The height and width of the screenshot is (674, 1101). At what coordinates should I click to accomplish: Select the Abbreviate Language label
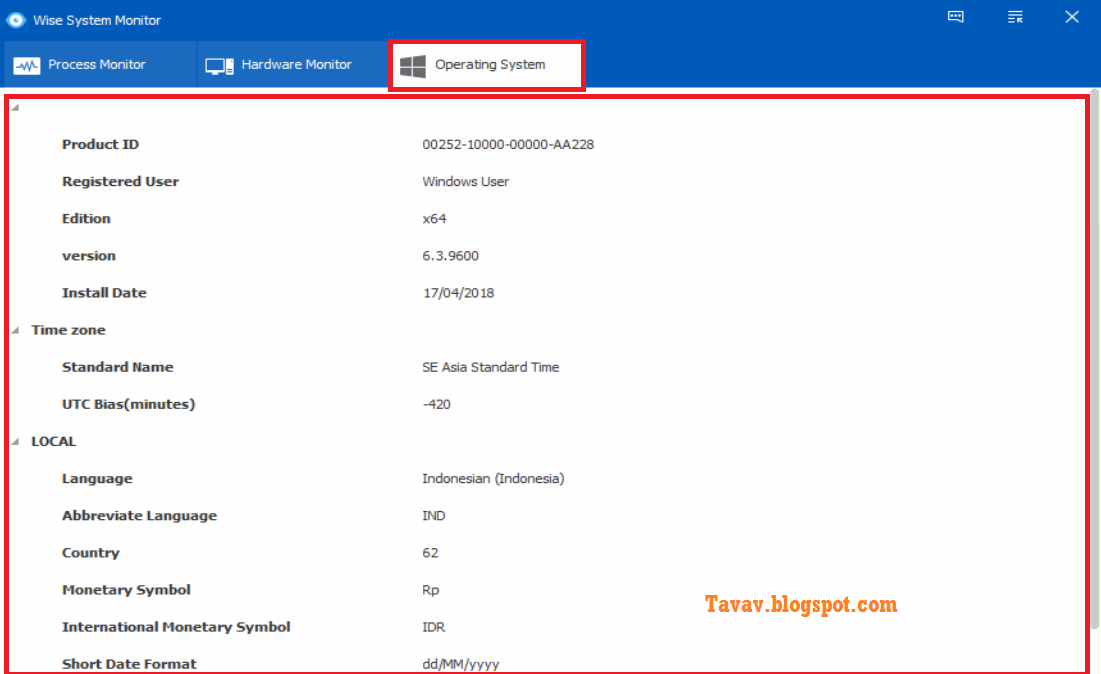coord(139,516)
